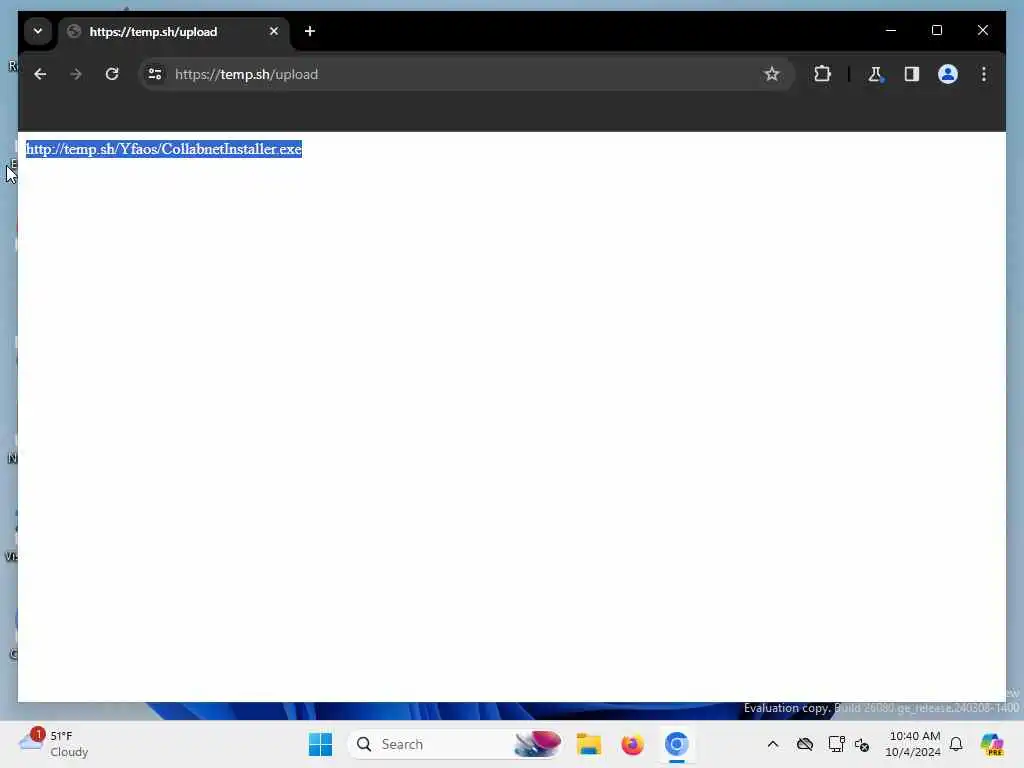Open the weather widget showing 51°F
Screen dimensions: 1024x768
[x=54, y=744]
